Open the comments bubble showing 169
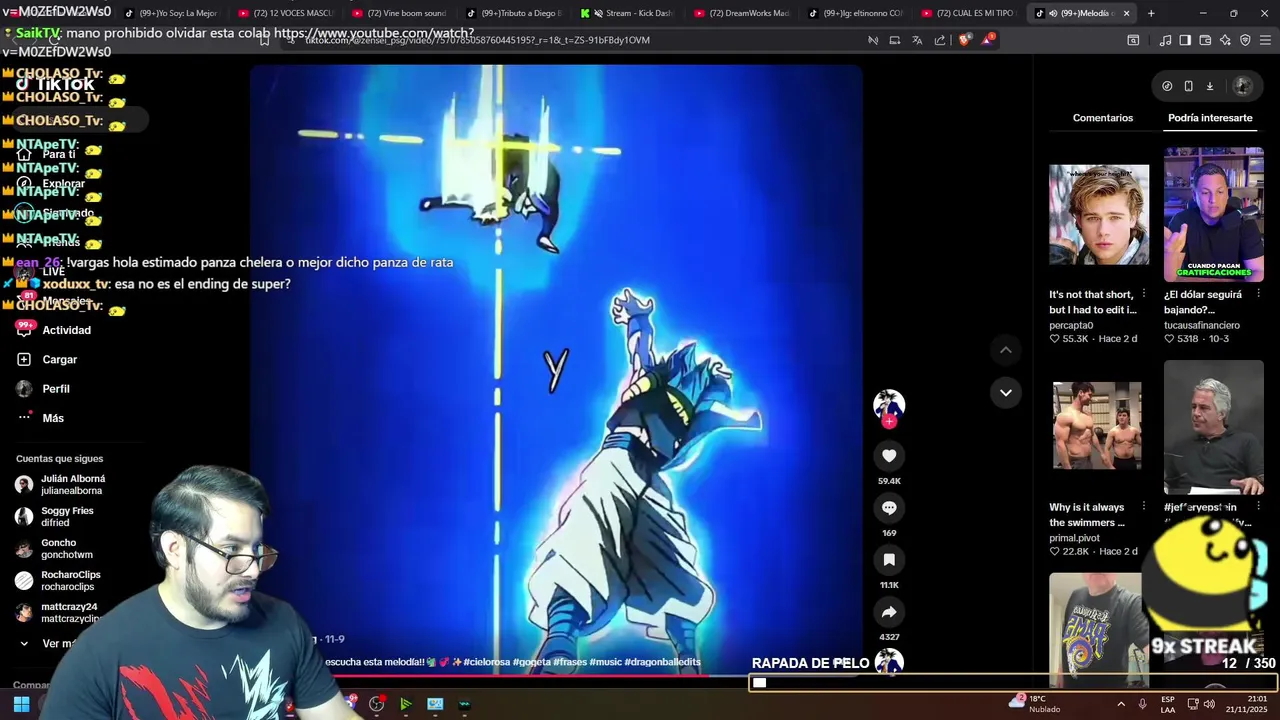 click(889, 508)
